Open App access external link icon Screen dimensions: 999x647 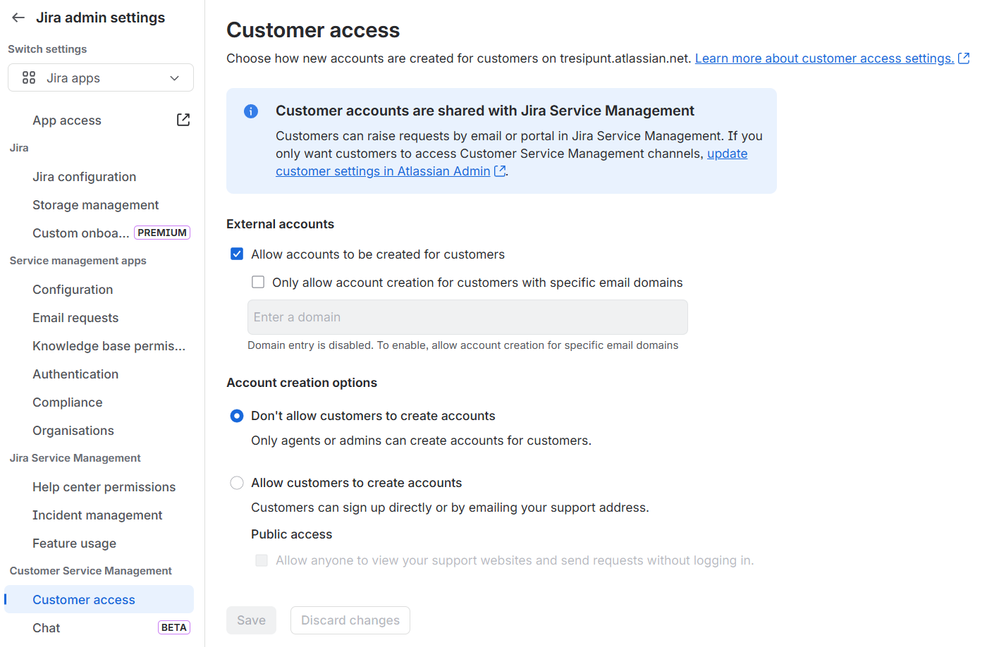pos(183,120)
